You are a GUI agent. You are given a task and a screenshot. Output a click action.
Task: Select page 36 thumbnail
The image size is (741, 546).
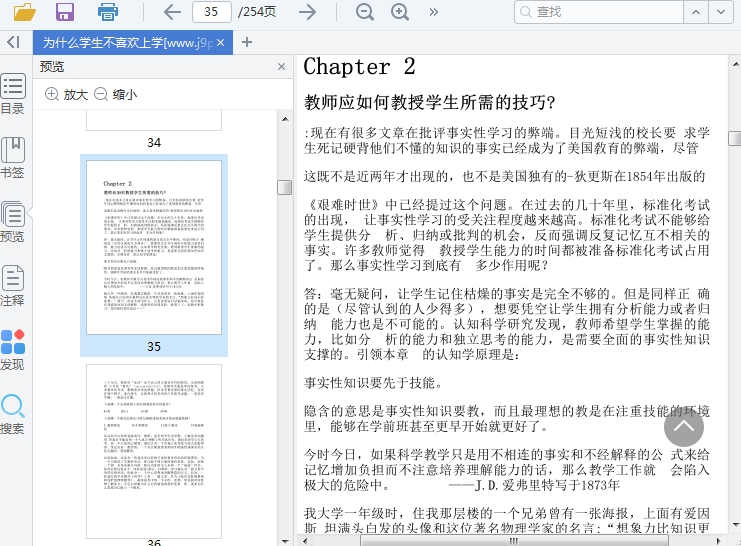click(x=154, y=451)
